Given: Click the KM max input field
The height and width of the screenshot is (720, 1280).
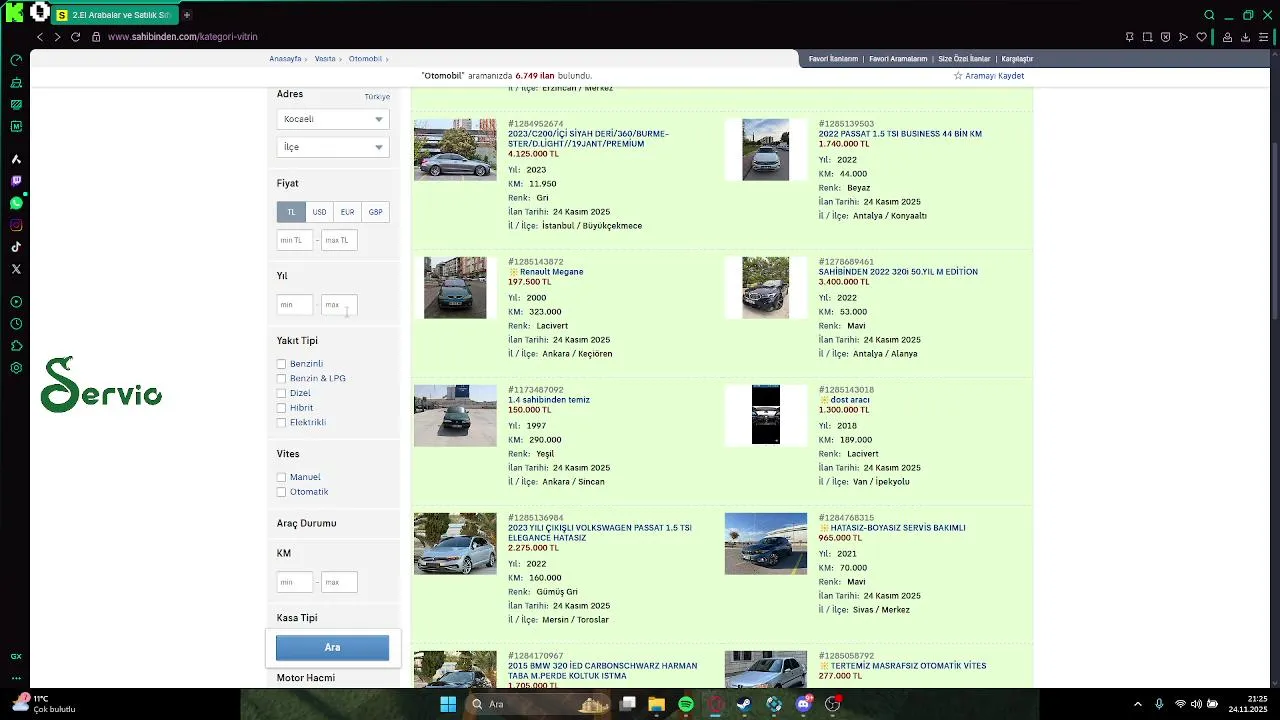Looking at the screenshot, I should [339, 582].
